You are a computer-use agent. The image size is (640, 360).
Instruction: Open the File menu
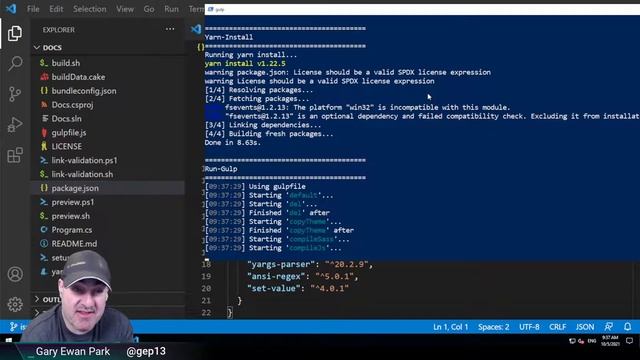pyautogui.click(x=33, y=9)
